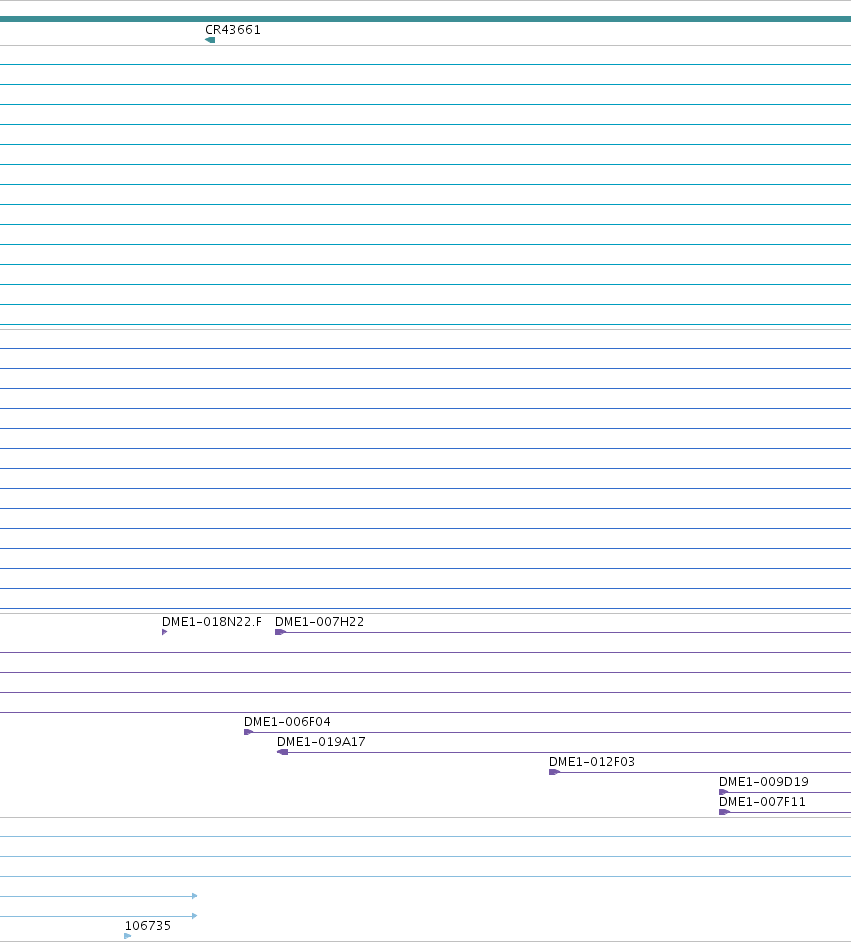Select the light blue 106735 arrow glyph
Viewport: 851px width, 942px height.
coord(127,936)
